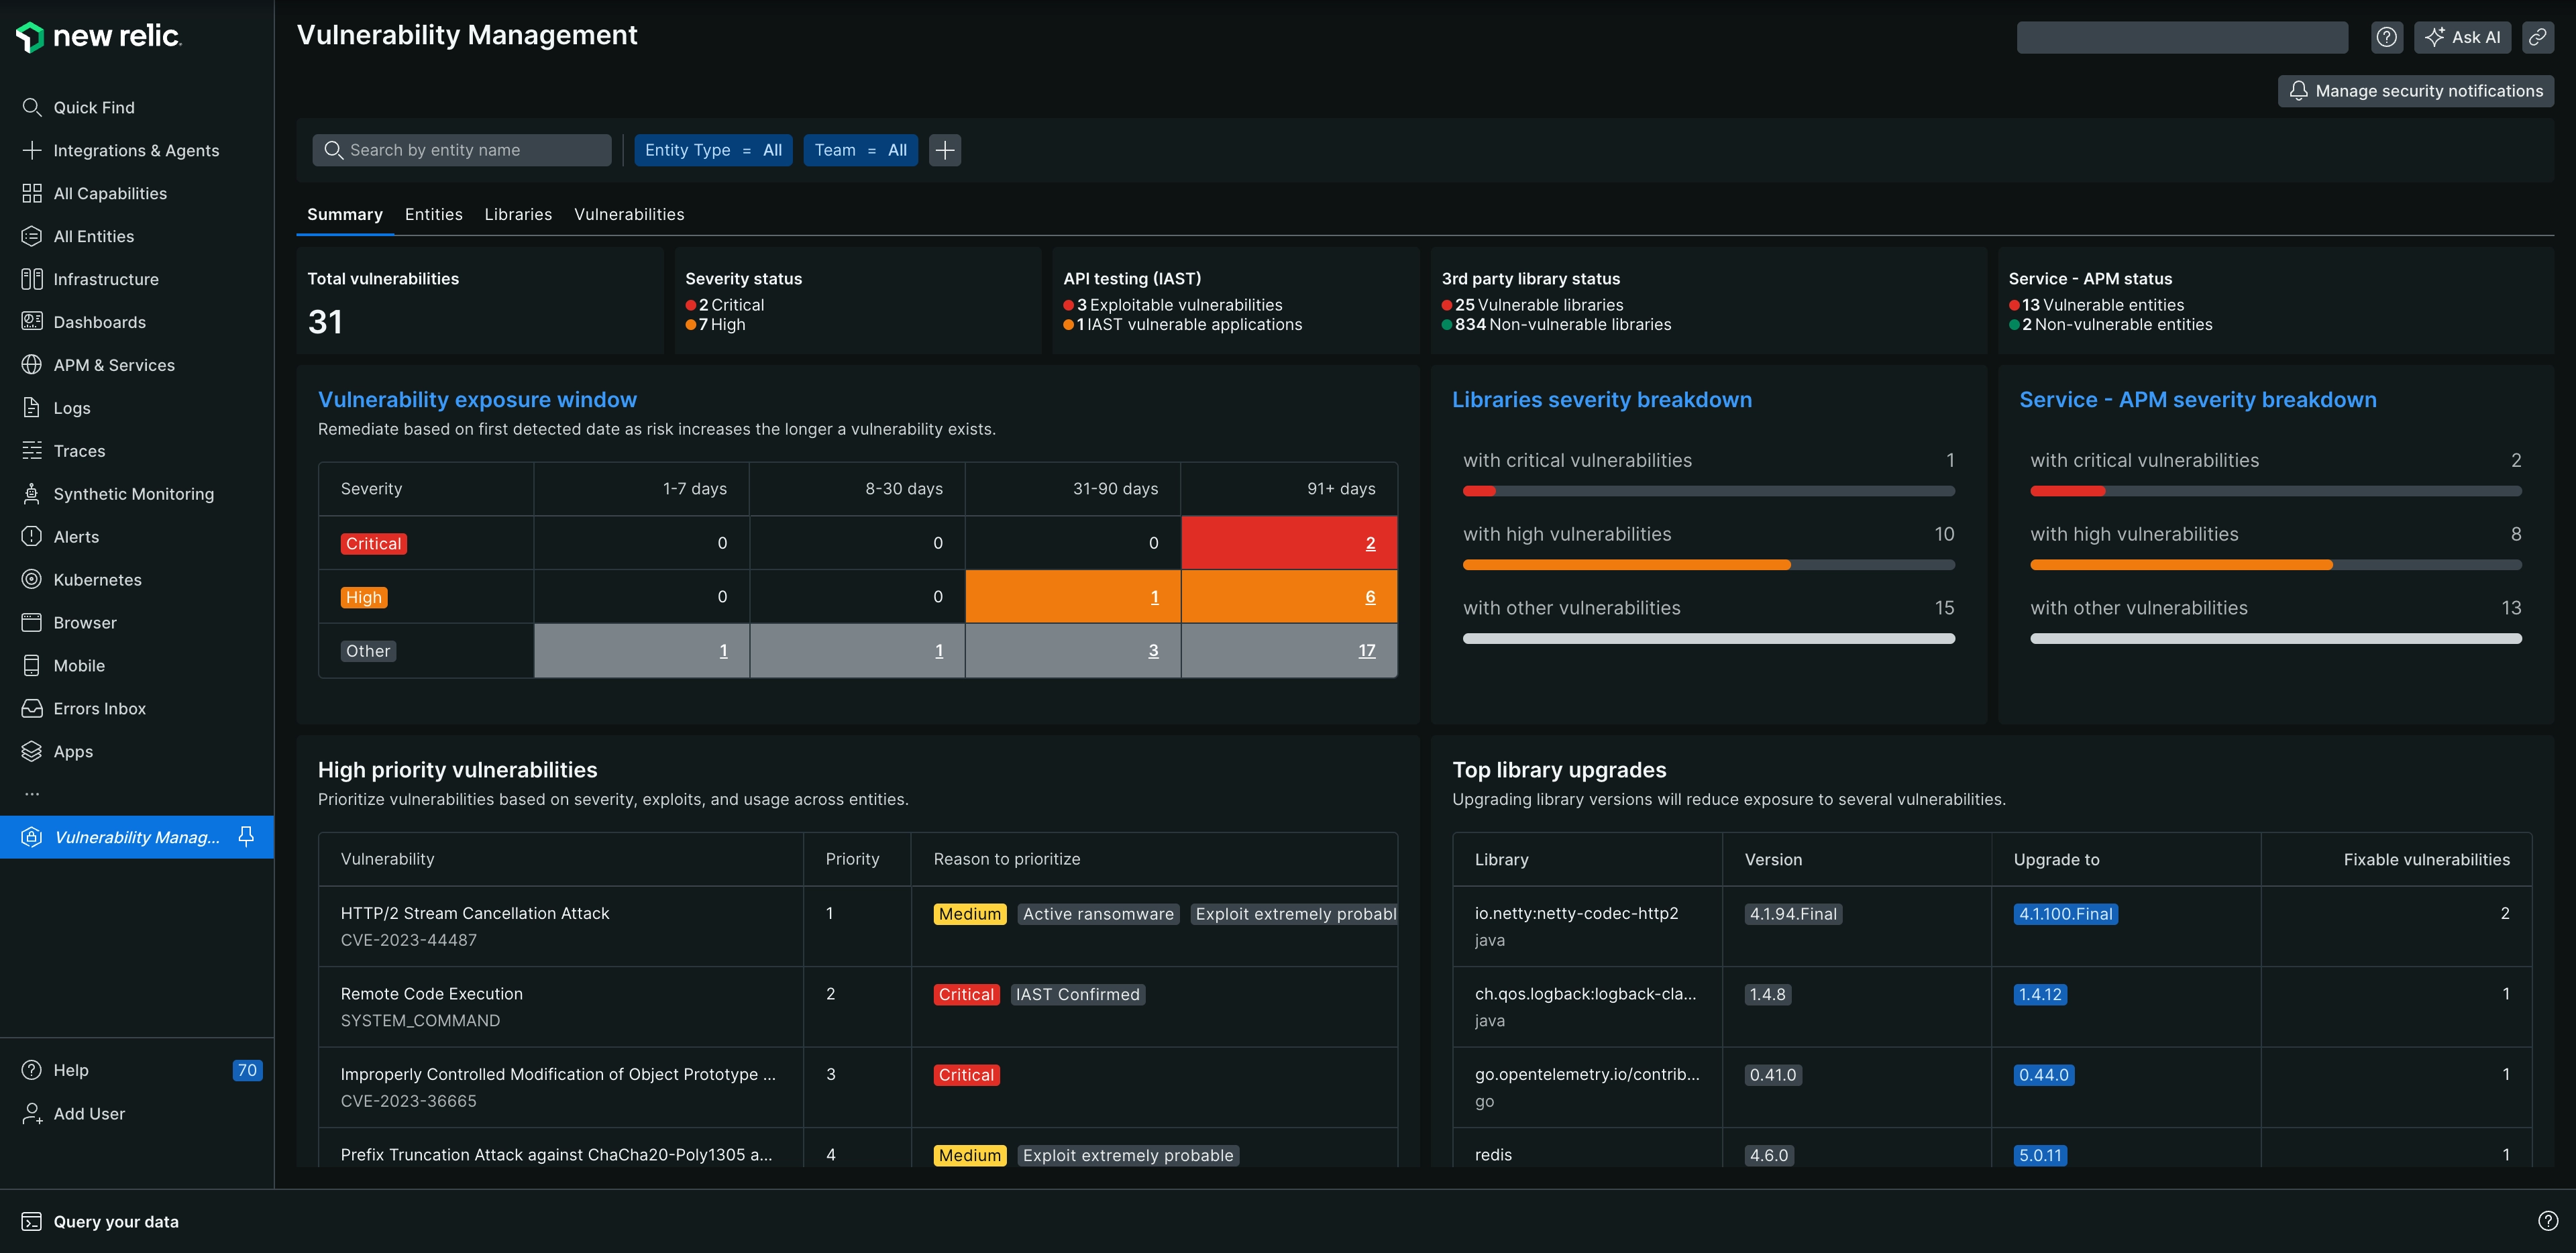Click the add filter plus icon
This screenshot has width=2576, height=1253.
(x=947, y=150)
